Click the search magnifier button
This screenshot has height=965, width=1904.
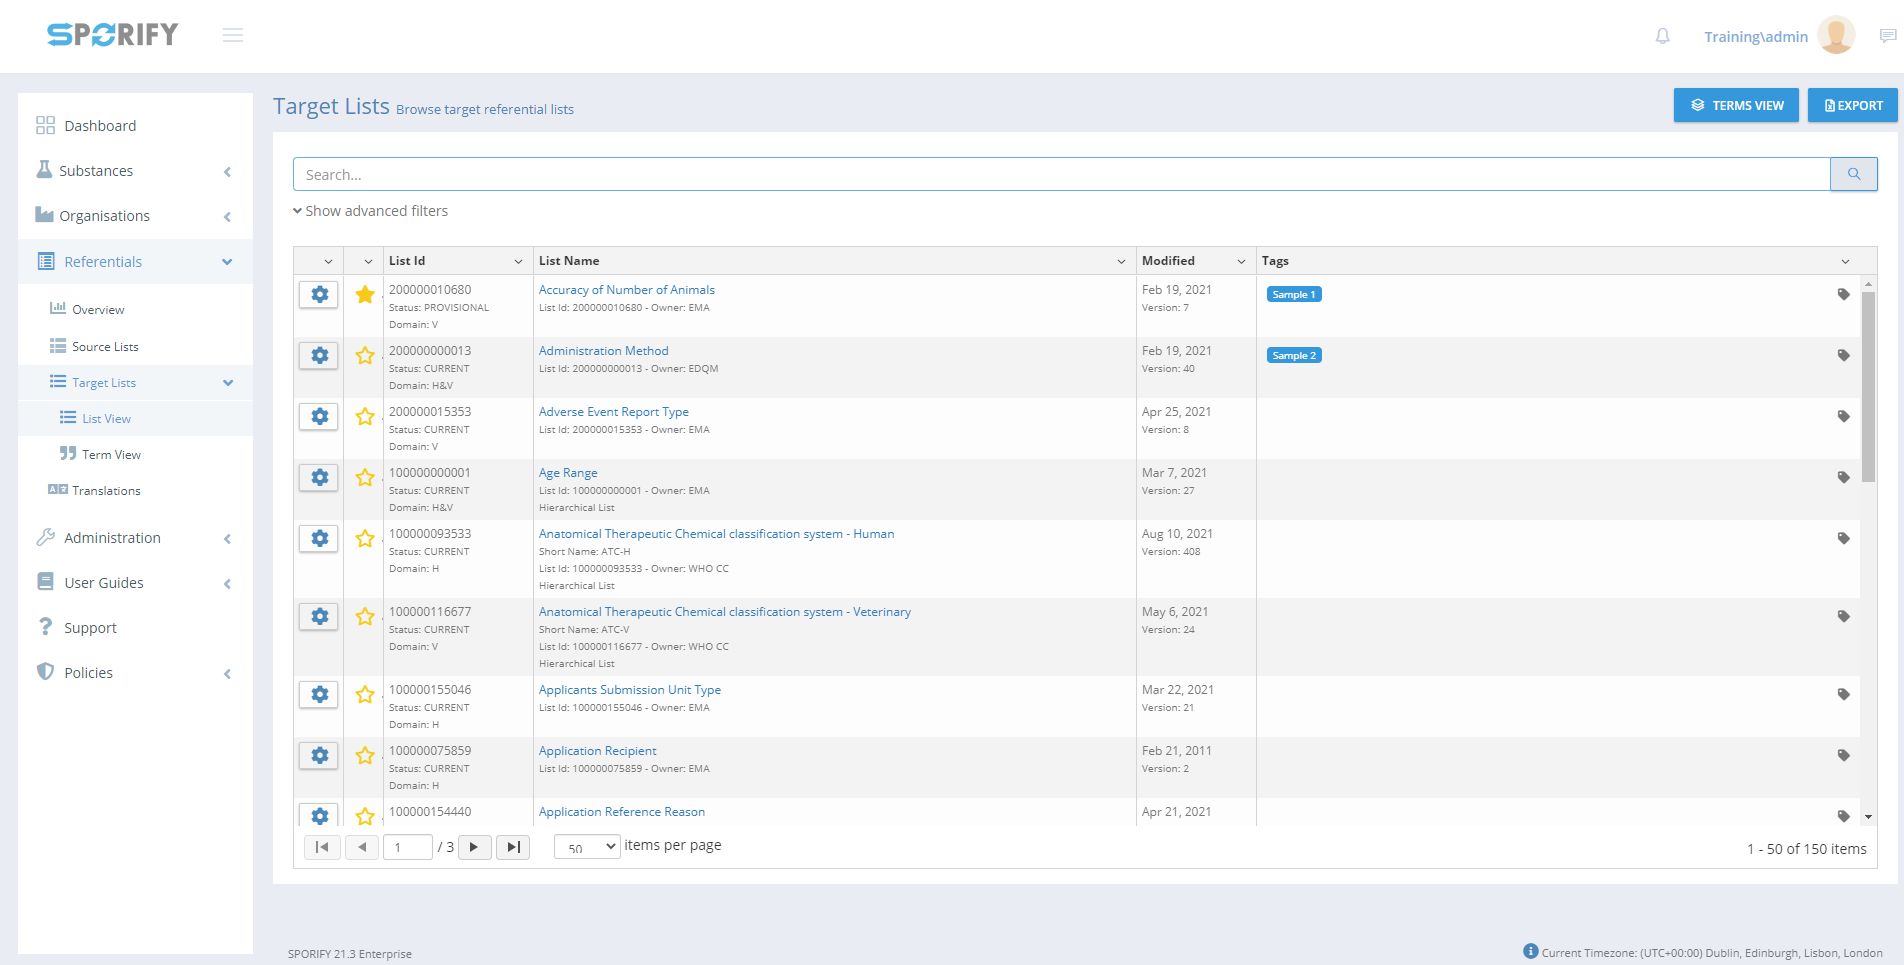click(1853, 174)
